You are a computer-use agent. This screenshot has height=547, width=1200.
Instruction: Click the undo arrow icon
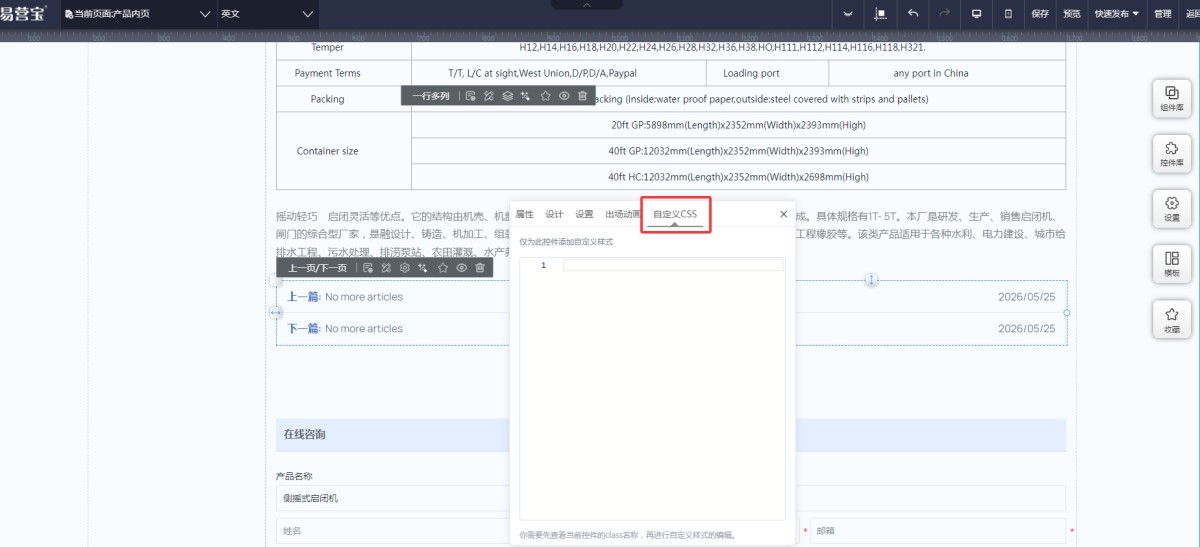[x=913, y=14]
